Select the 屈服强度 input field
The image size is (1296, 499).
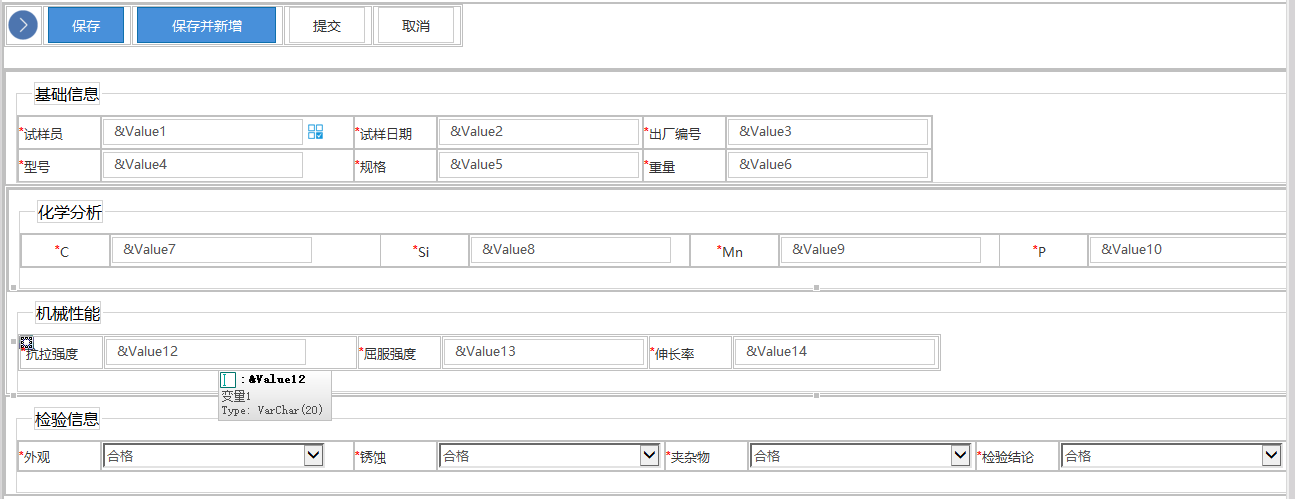(x=545, y=352)
